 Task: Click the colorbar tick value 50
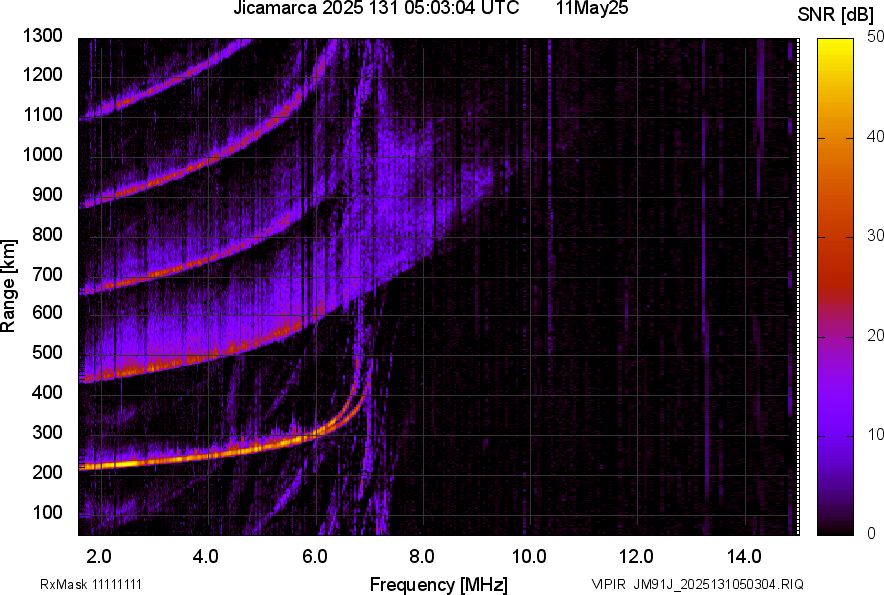[x=875, y=37]
